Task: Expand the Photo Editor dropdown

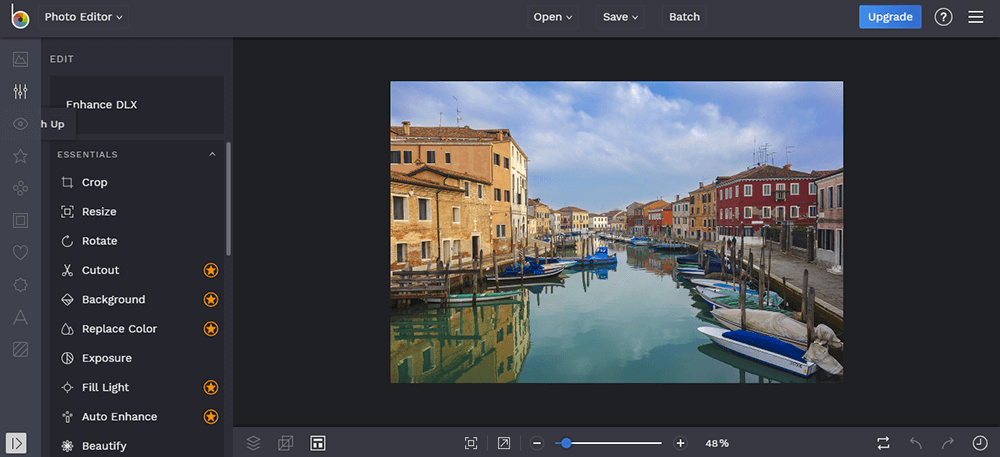Action: click(84, 17)
